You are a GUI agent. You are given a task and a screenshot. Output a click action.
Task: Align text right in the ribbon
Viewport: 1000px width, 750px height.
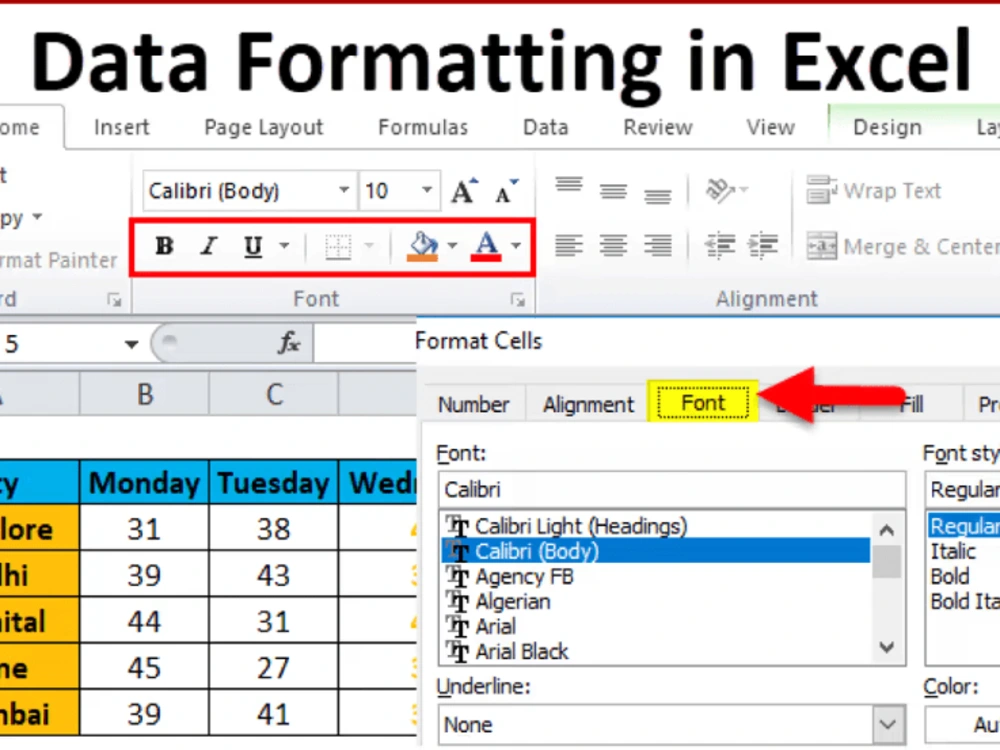(658, 246)
